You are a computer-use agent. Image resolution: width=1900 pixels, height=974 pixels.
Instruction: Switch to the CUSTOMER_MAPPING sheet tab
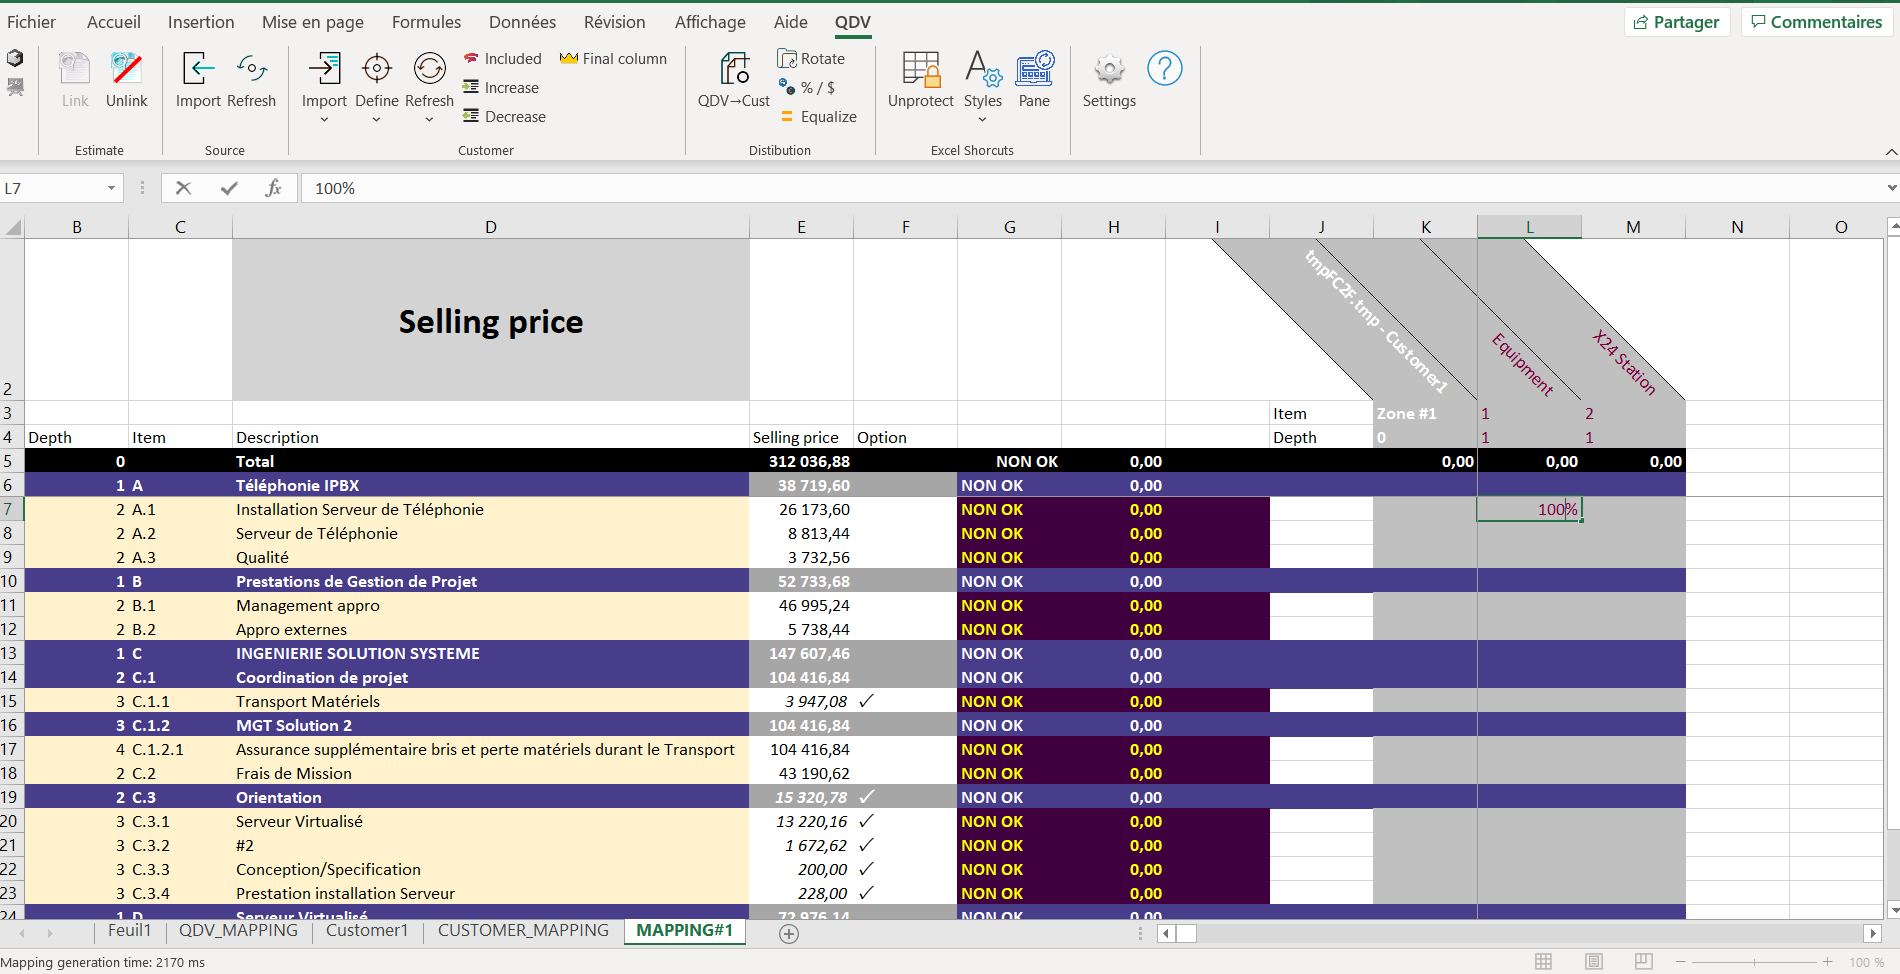(x=523, y=930)
